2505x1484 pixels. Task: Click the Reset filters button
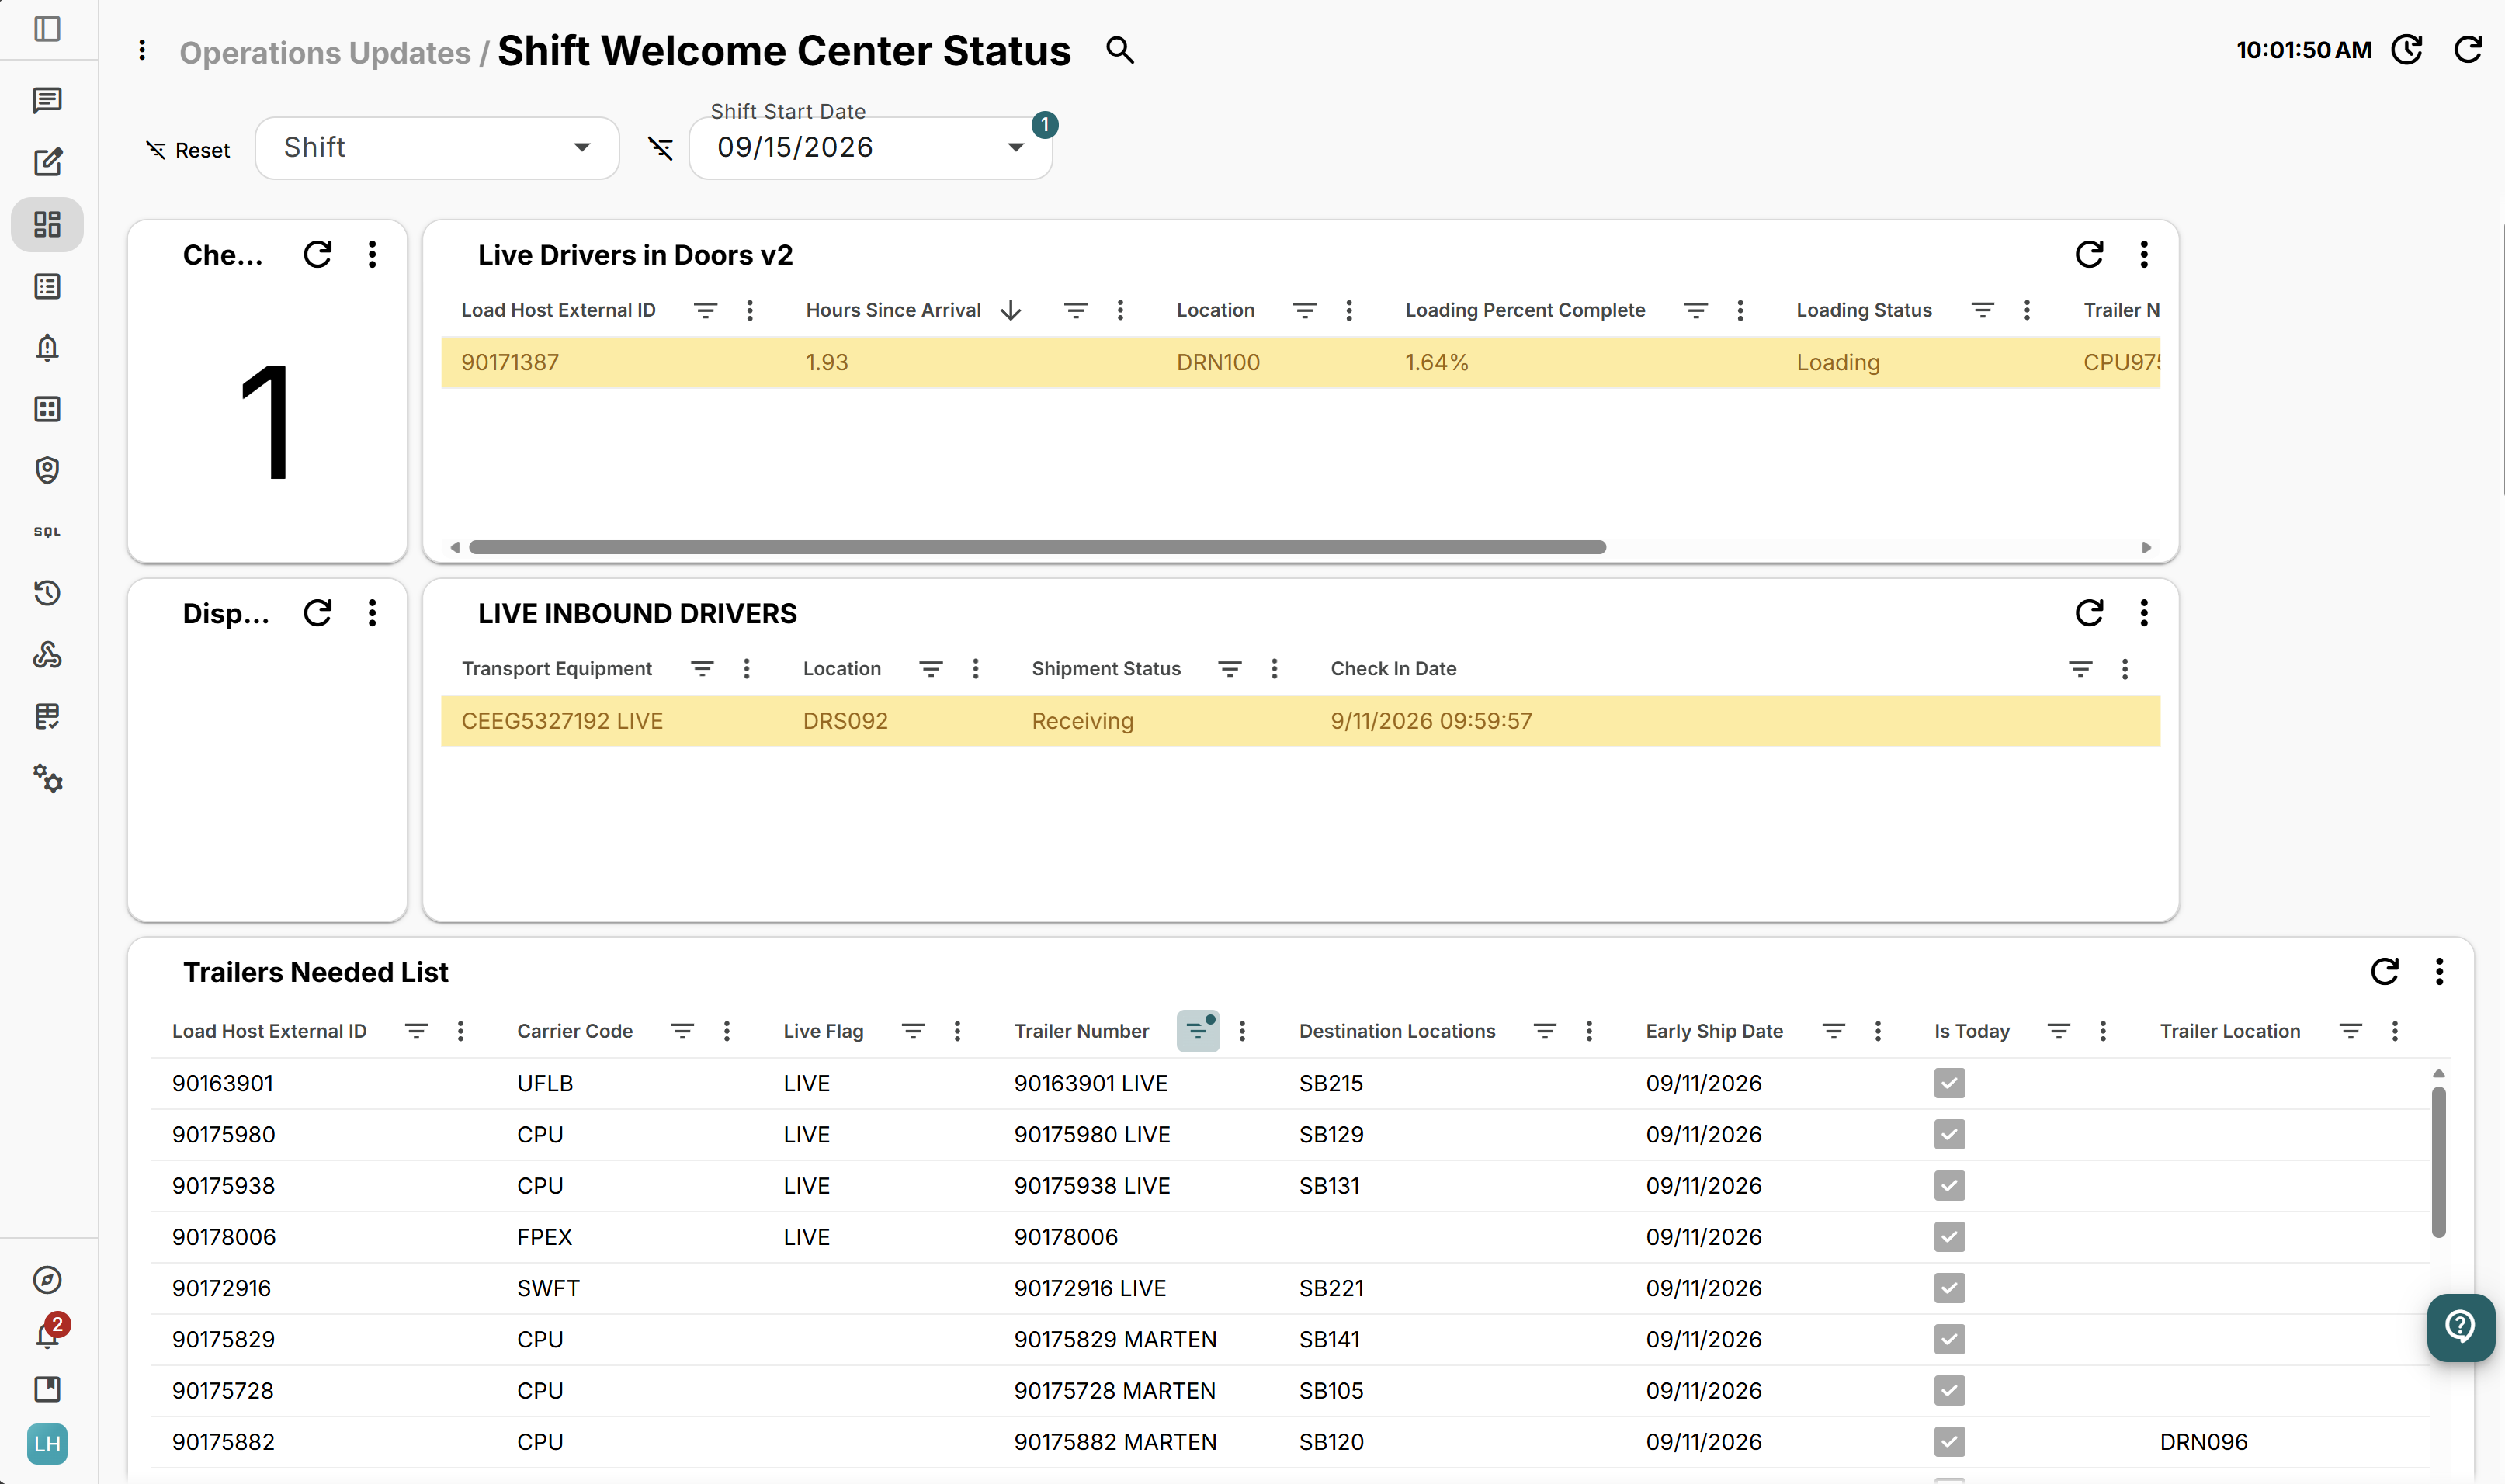pos(188,150)
